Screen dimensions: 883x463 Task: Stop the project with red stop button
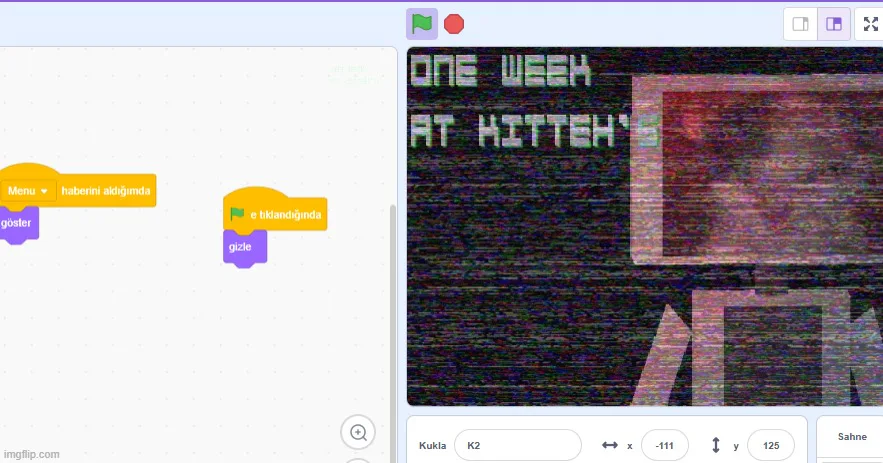click(x=454, y=24)
